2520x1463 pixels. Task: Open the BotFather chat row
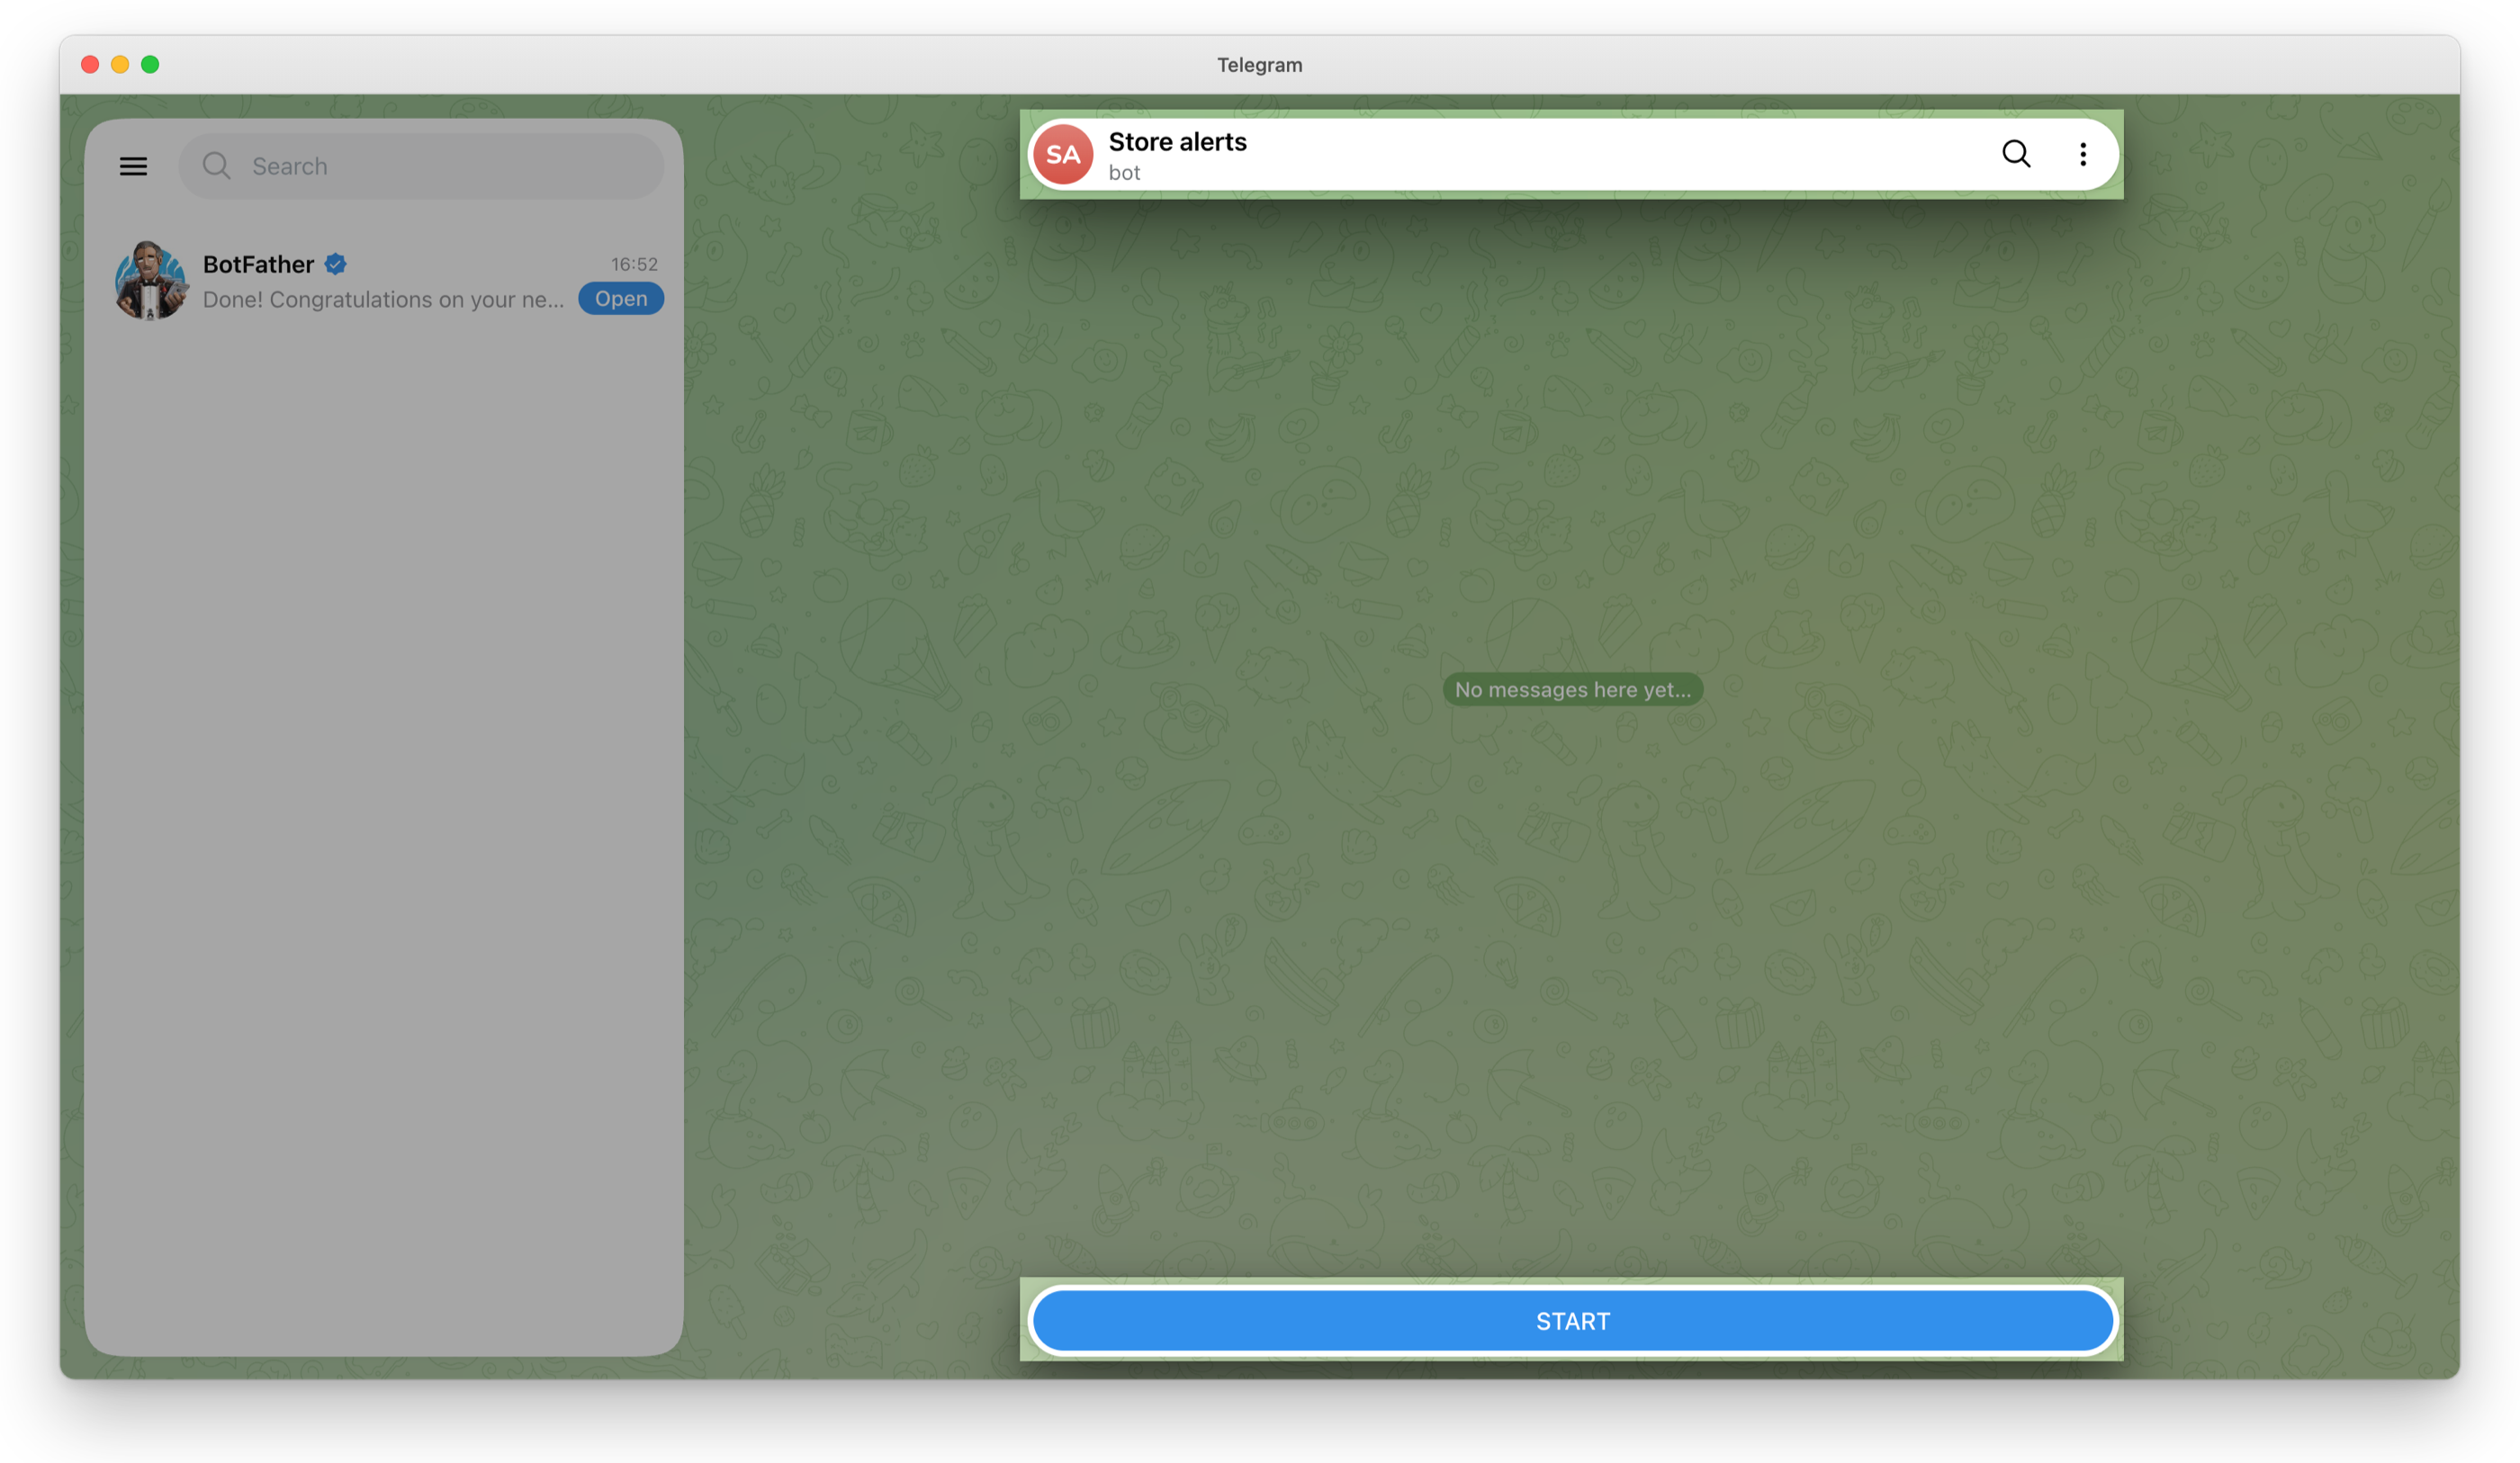point(384,280)
